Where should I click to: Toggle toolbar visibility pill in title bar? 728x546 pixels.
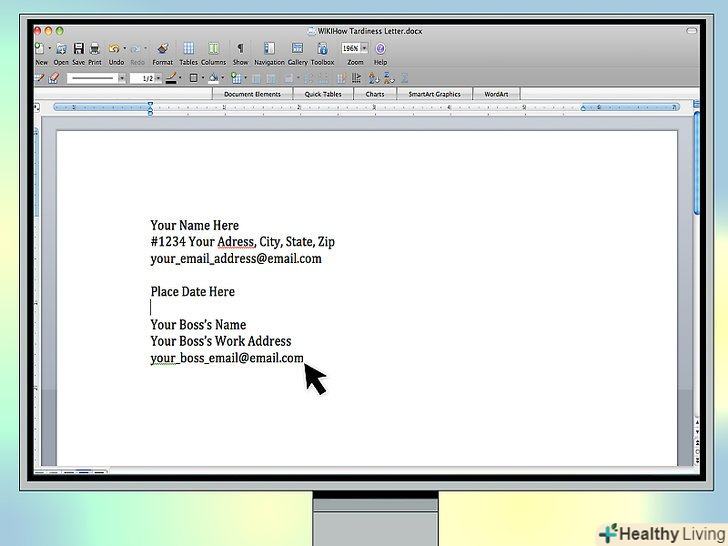pyautogui.click(x=692, y=31)
